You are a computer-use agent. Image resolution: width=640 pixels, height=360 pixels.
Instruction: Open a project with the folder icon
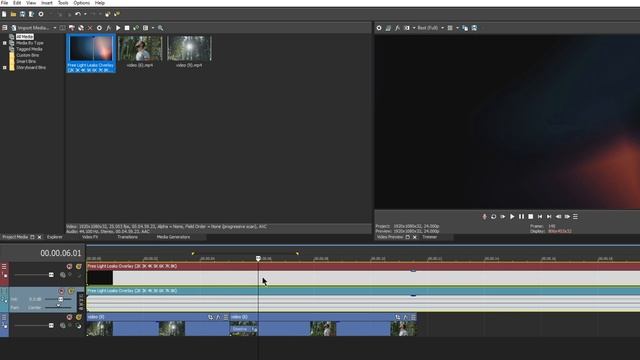13,14
